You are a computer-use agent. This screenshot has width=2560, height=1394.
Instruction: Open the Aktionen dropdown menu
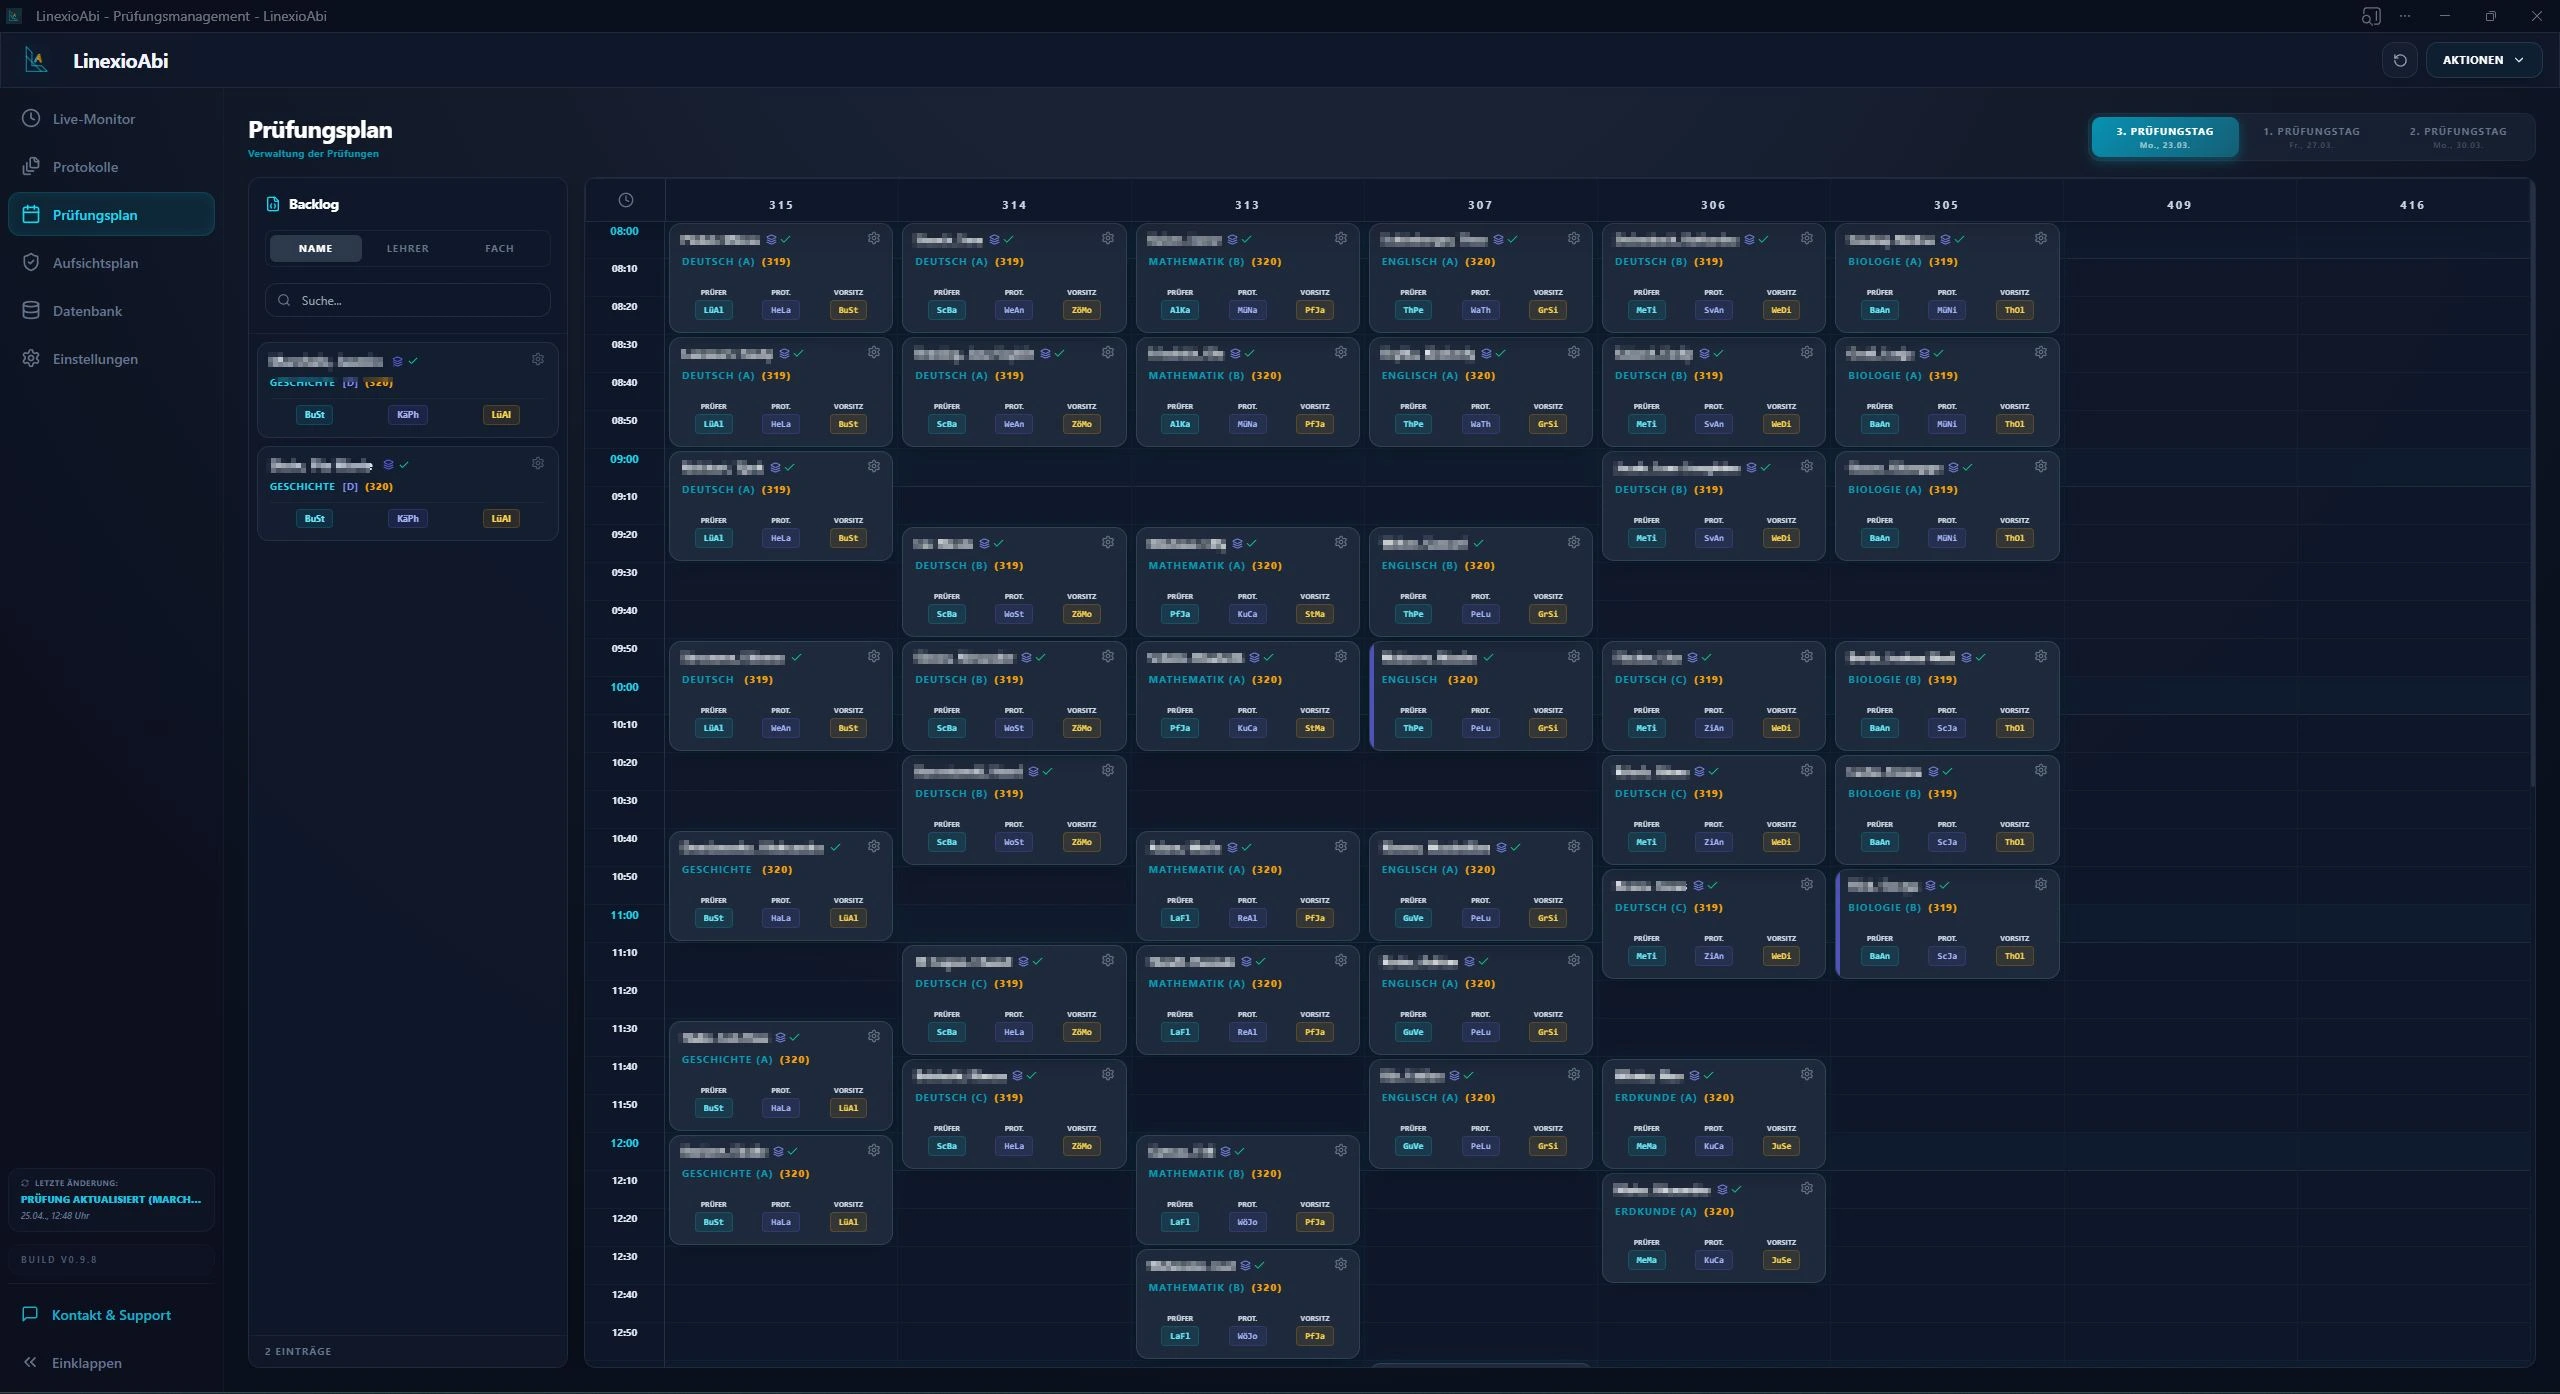[x=2482, y=60]
